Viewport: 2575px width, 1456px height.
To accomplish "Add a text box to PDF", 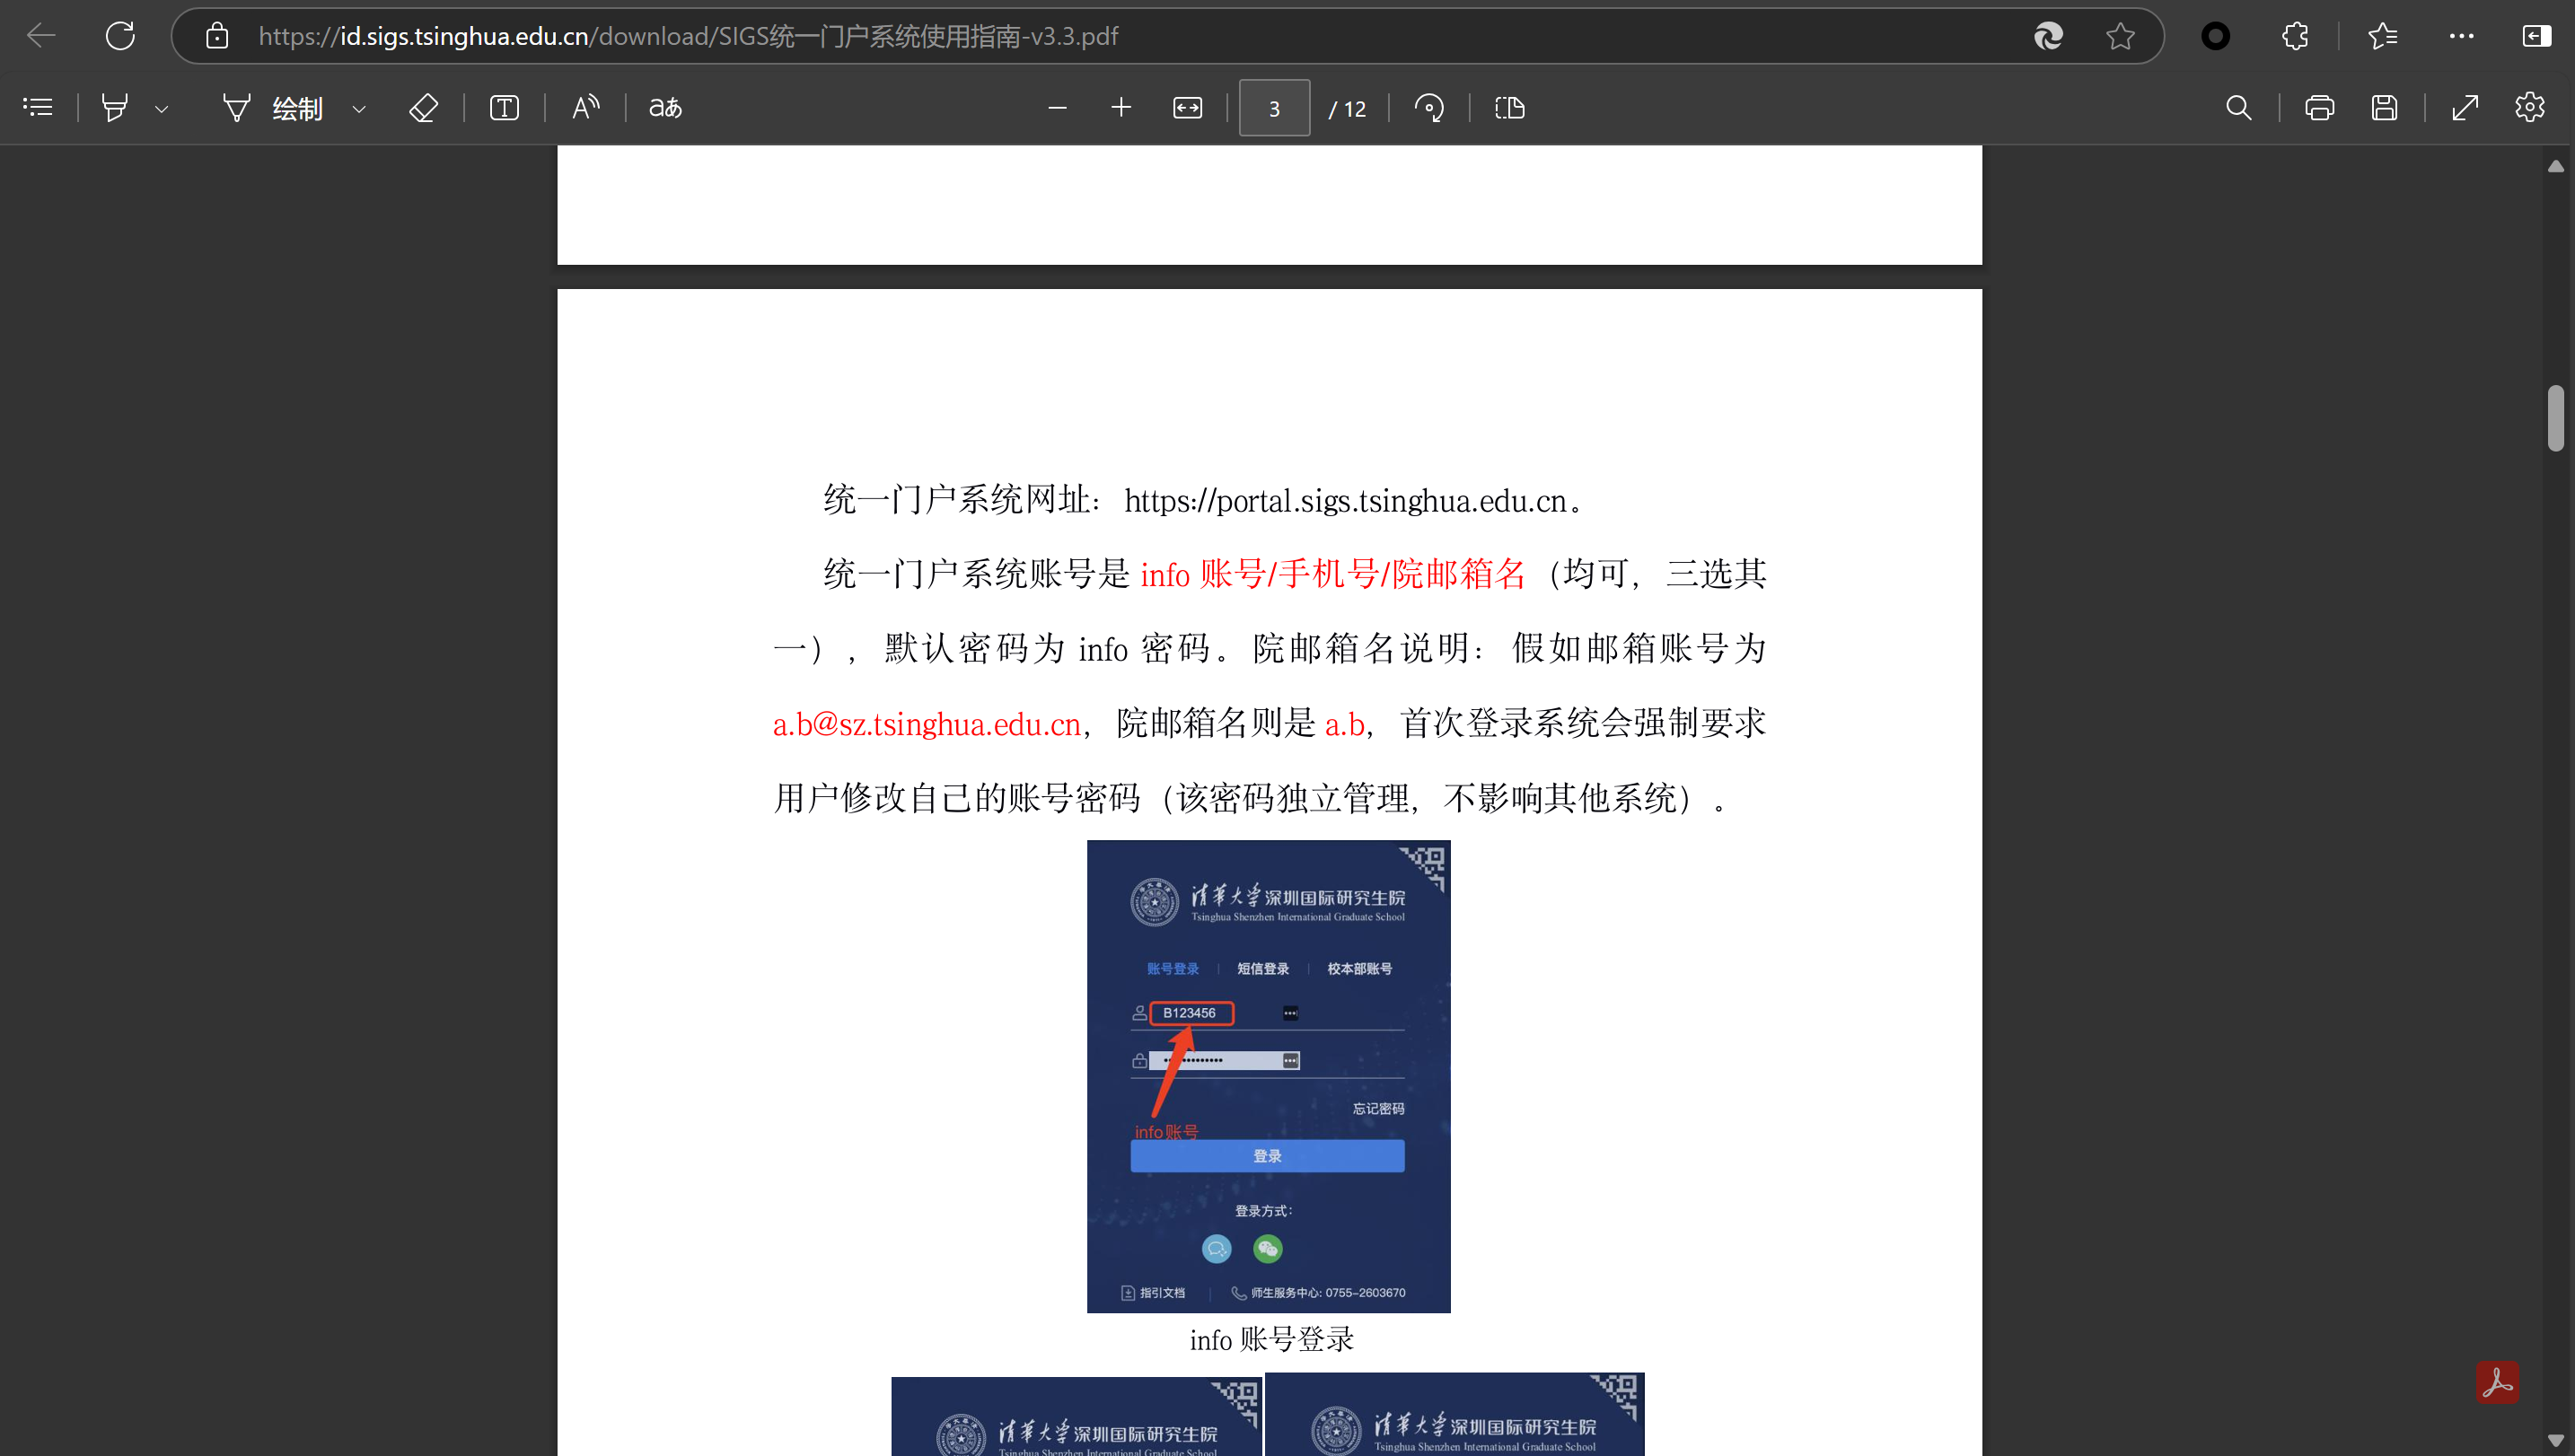I will point(504,107).
